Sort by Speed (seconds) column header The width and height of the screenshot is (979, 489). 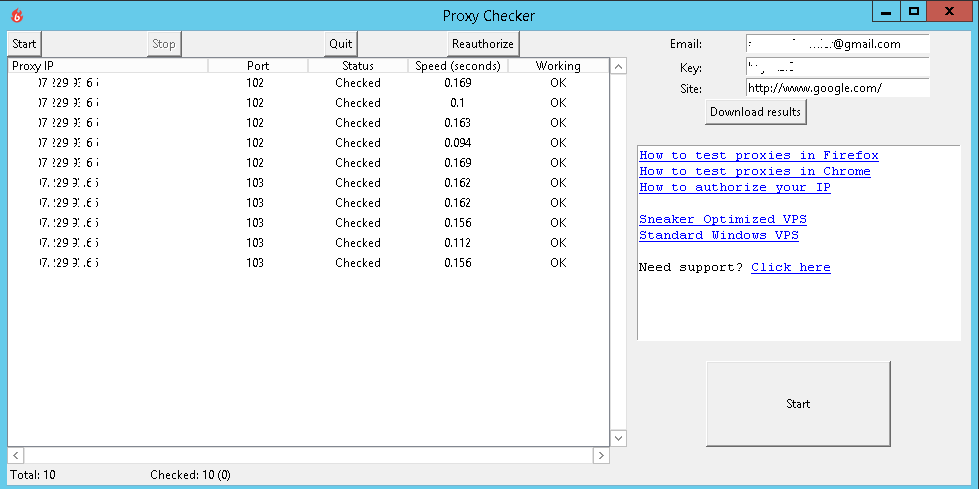(x=458, y=66)
